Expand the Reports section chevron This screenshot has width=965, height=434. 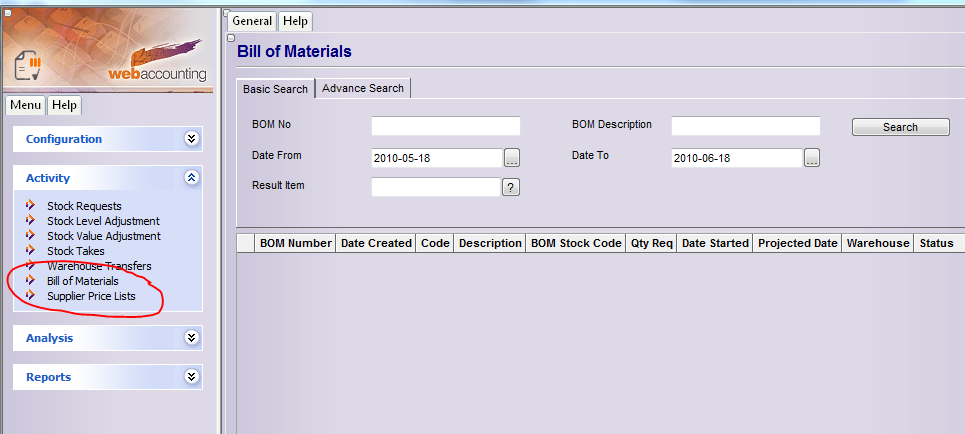click(x=192, y=377)
